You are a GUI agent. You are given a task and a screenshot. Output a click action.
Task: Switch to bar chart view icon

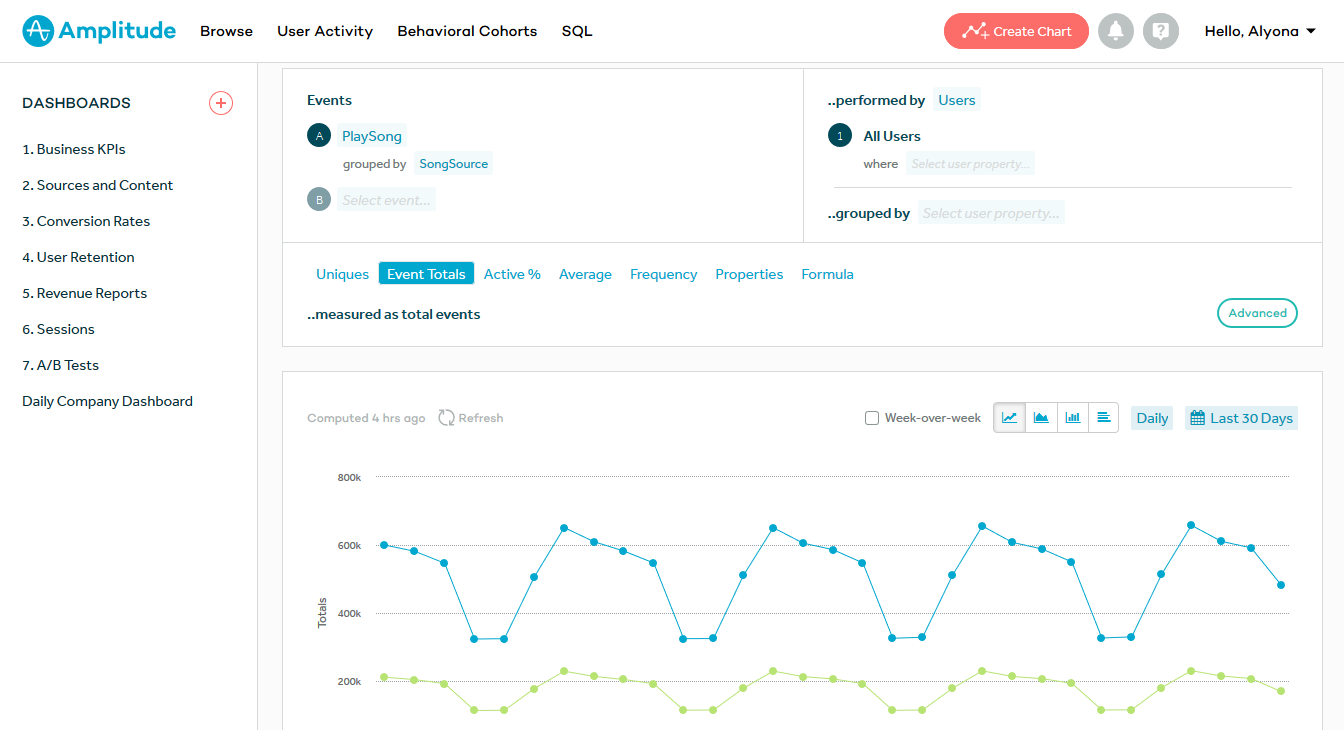[1072, 418]
